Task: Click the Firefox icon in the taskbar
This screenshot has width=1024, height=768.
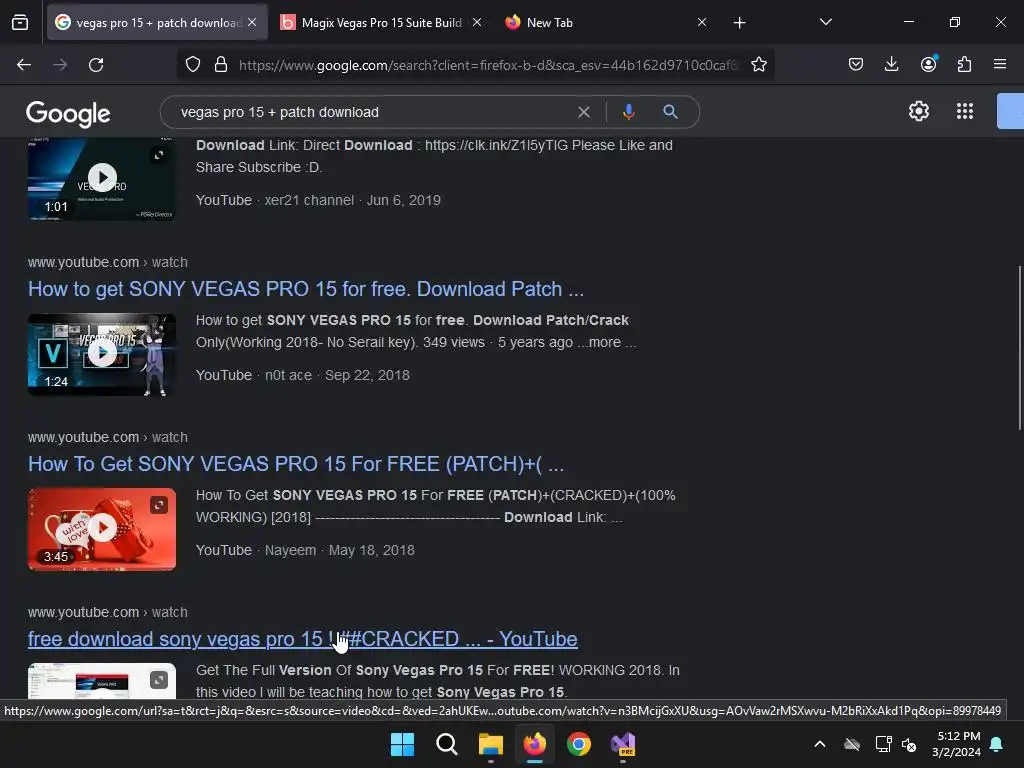Action: 535,744
